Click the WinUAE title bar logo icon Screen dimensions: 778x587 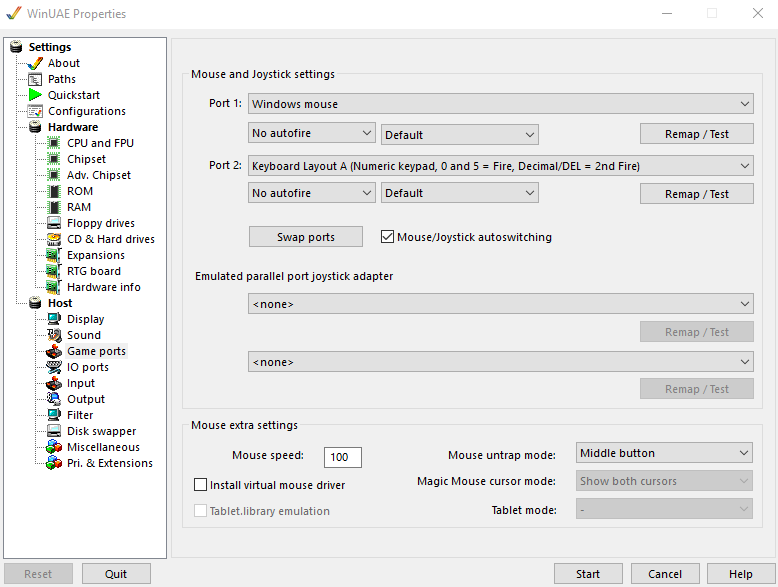[x=14, y=13]
